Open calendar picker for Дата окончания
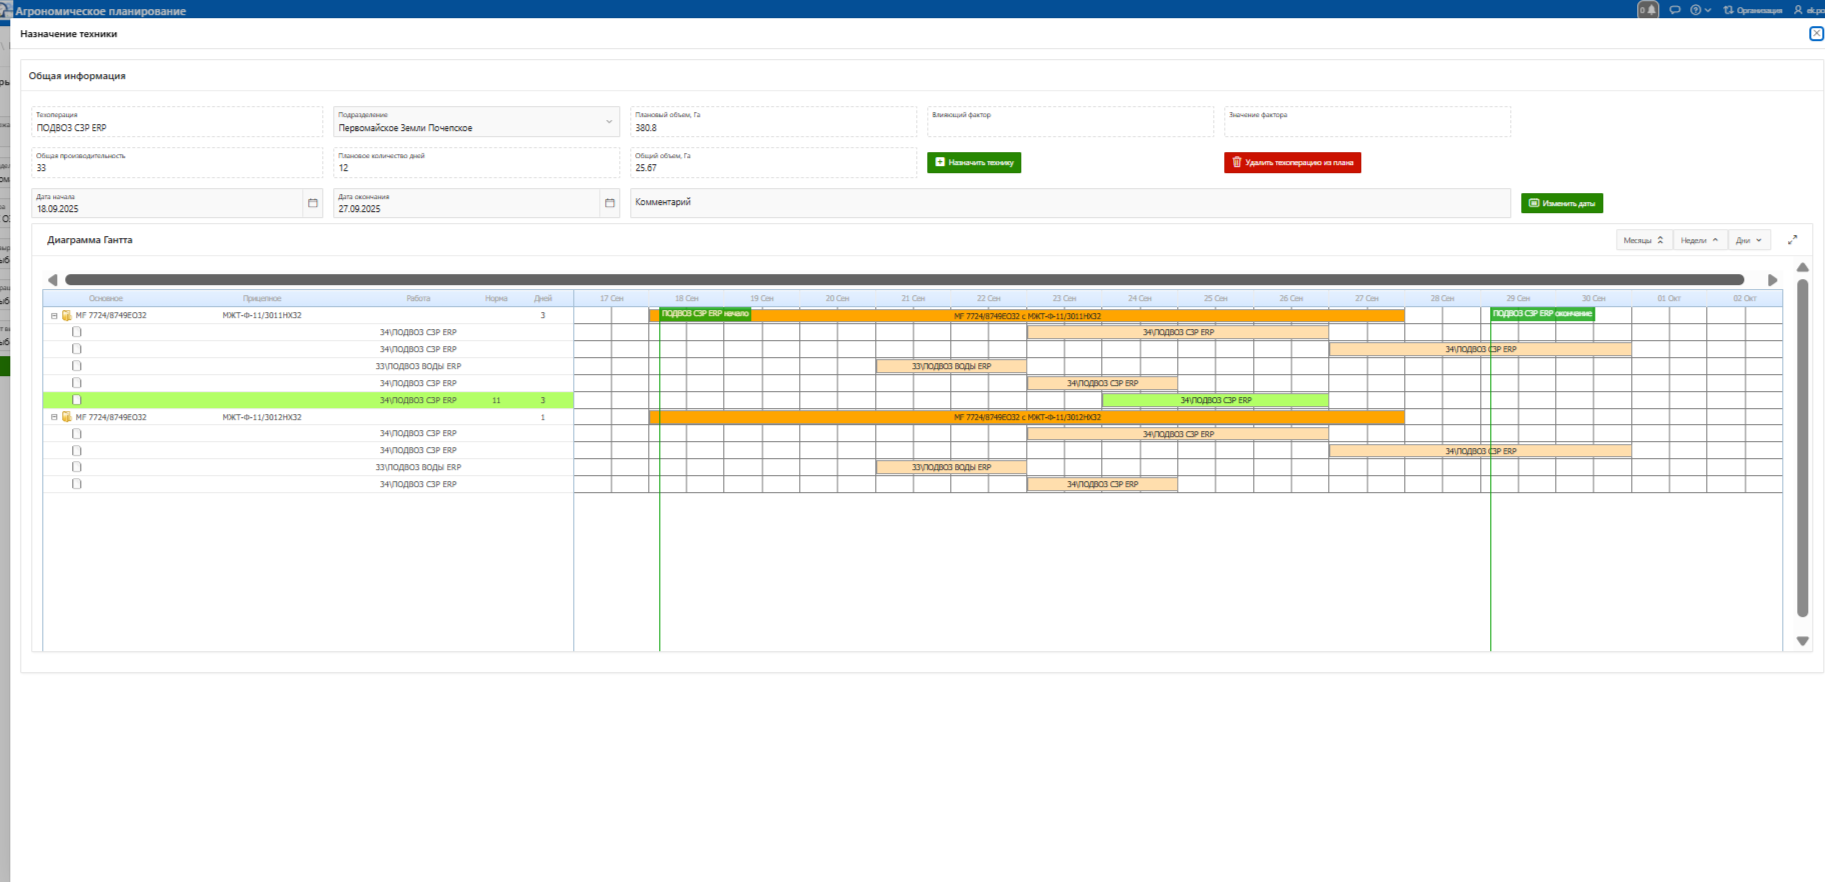 click(609, 203)
